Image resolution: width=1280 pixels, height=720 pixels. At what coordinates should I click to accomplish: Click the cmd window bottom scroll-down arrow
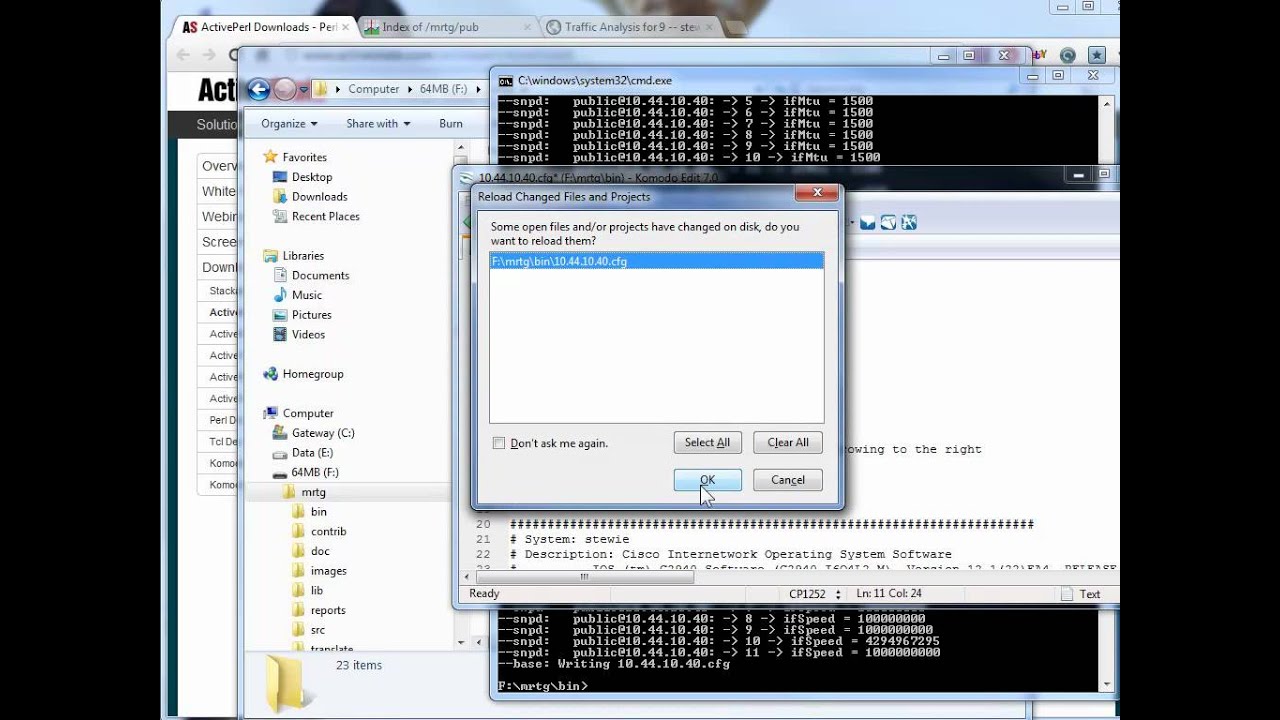click(x=1108, y=684)
